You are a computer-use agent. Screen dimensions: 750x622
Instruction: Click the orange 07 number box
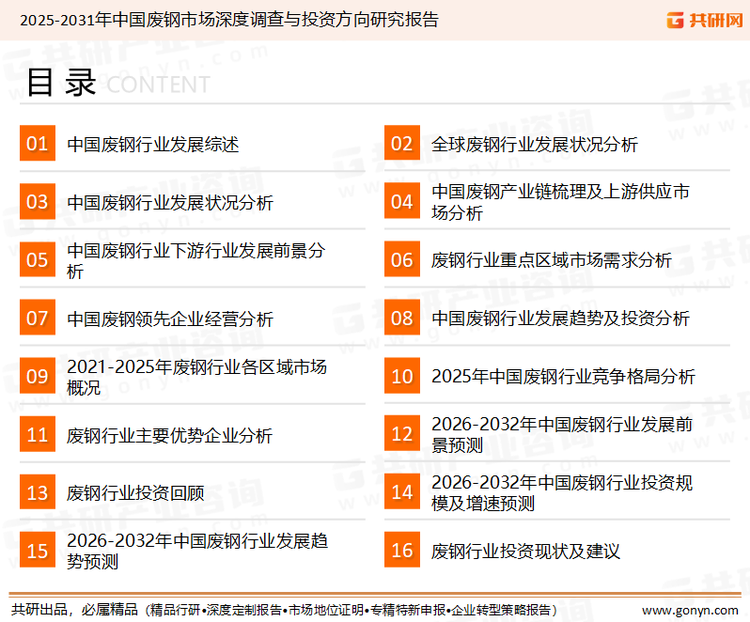tap(37, 318)
